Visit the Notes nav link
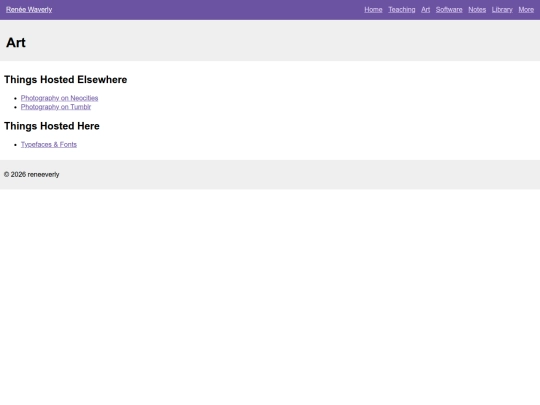 pos(477,10)
